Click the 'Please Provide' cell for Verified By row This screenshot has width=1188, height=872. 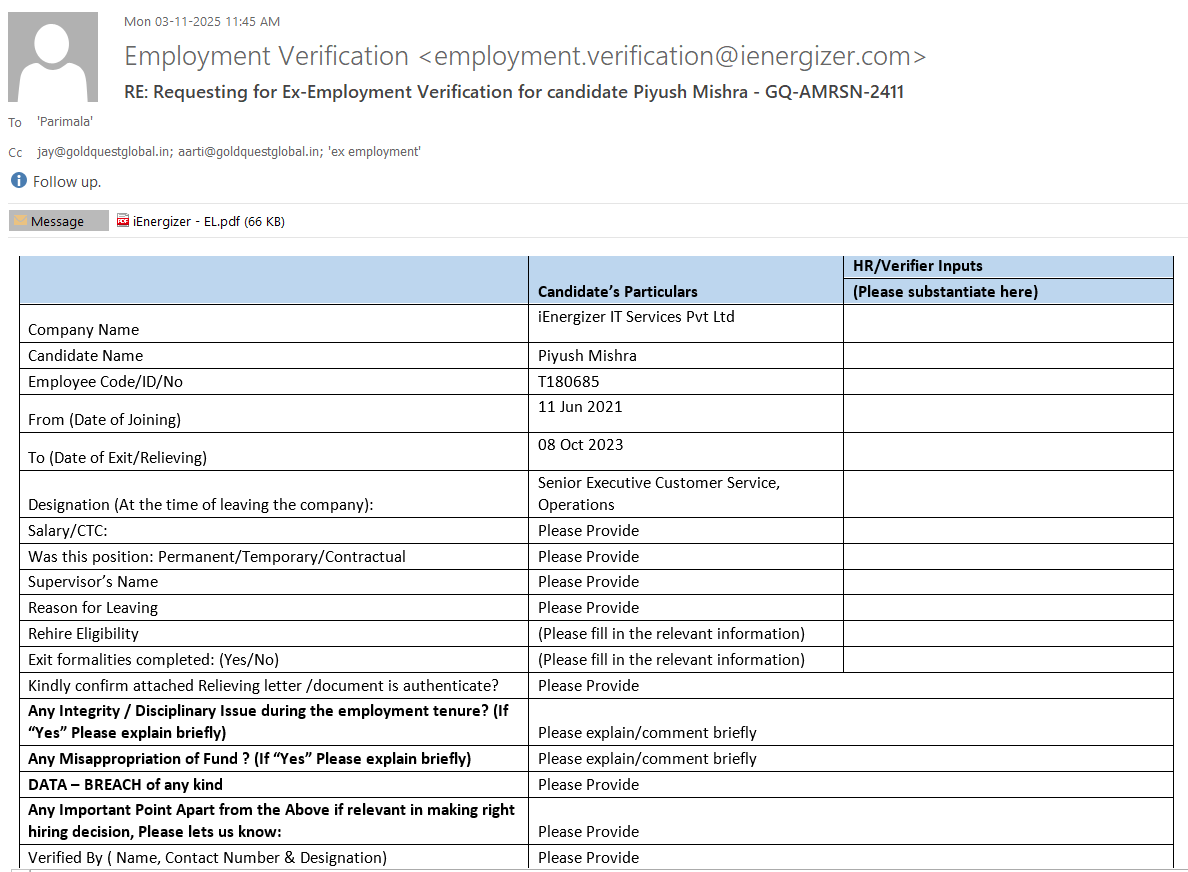pyautogui.click(x=588, y=858)
